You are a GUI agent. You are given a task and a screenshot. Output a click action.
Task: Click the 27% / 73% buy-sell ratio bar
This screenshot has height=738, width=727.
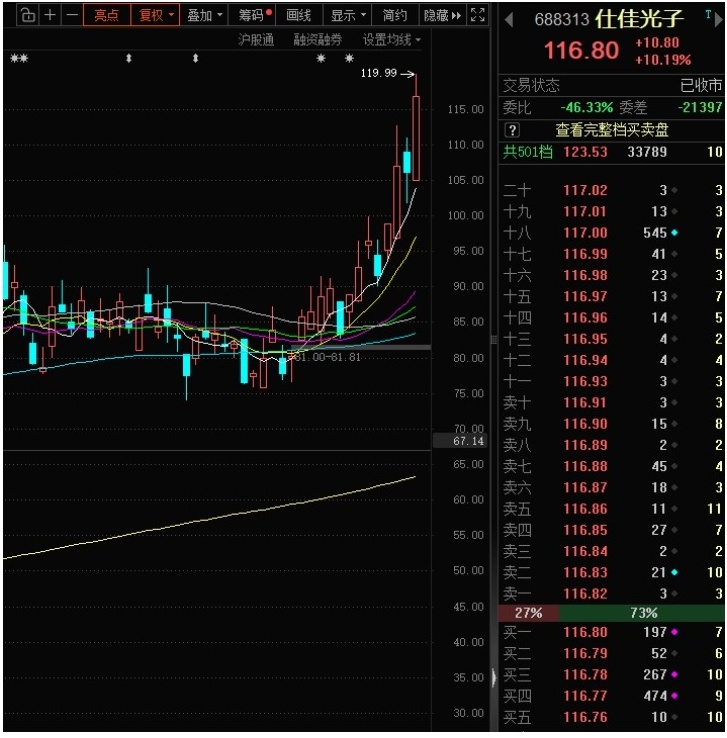pos(610,612)
